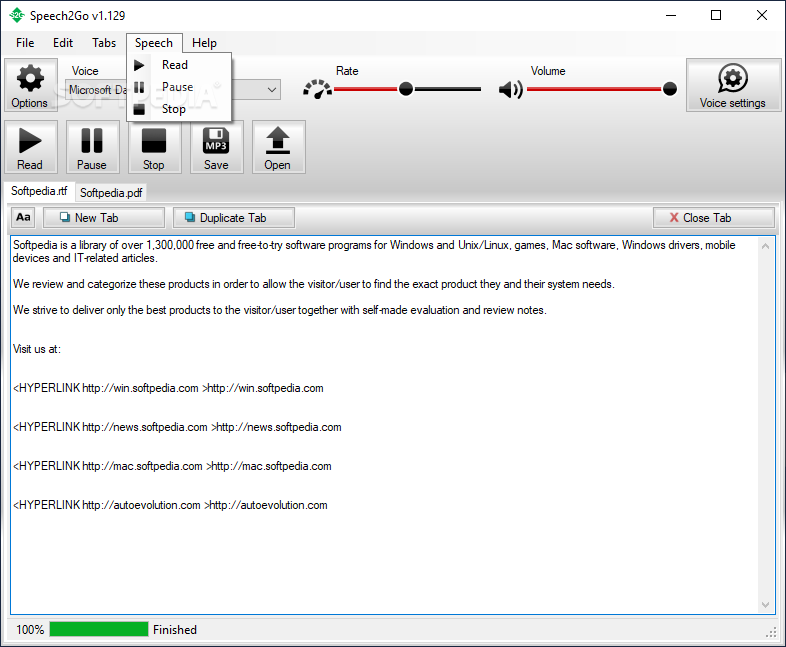
Task: Click the speaker Volume icon
Action: [x=511, y=90]
